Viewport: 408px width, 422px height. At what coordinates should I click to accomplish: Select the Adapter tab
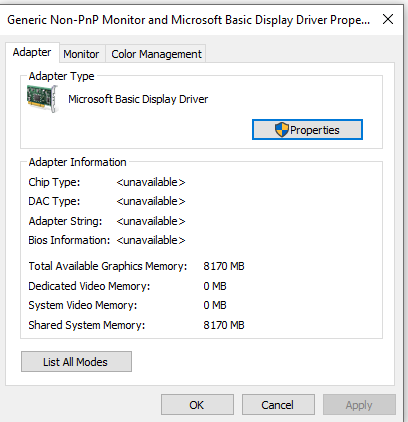[32, 52]
